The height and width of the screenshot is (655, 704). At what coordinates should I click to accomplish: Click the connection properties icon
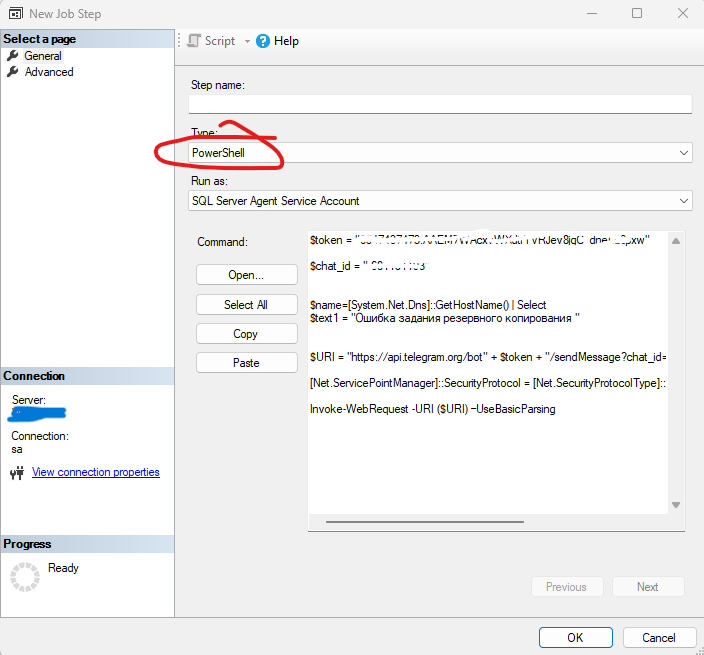click(x=16, y=473)
